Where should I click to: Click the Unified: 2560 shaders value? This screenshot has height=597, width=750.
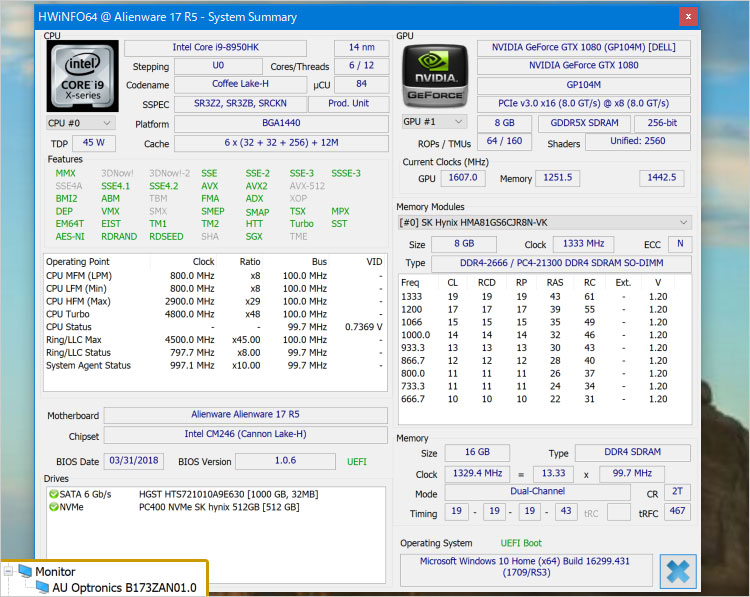coord(638,141)
